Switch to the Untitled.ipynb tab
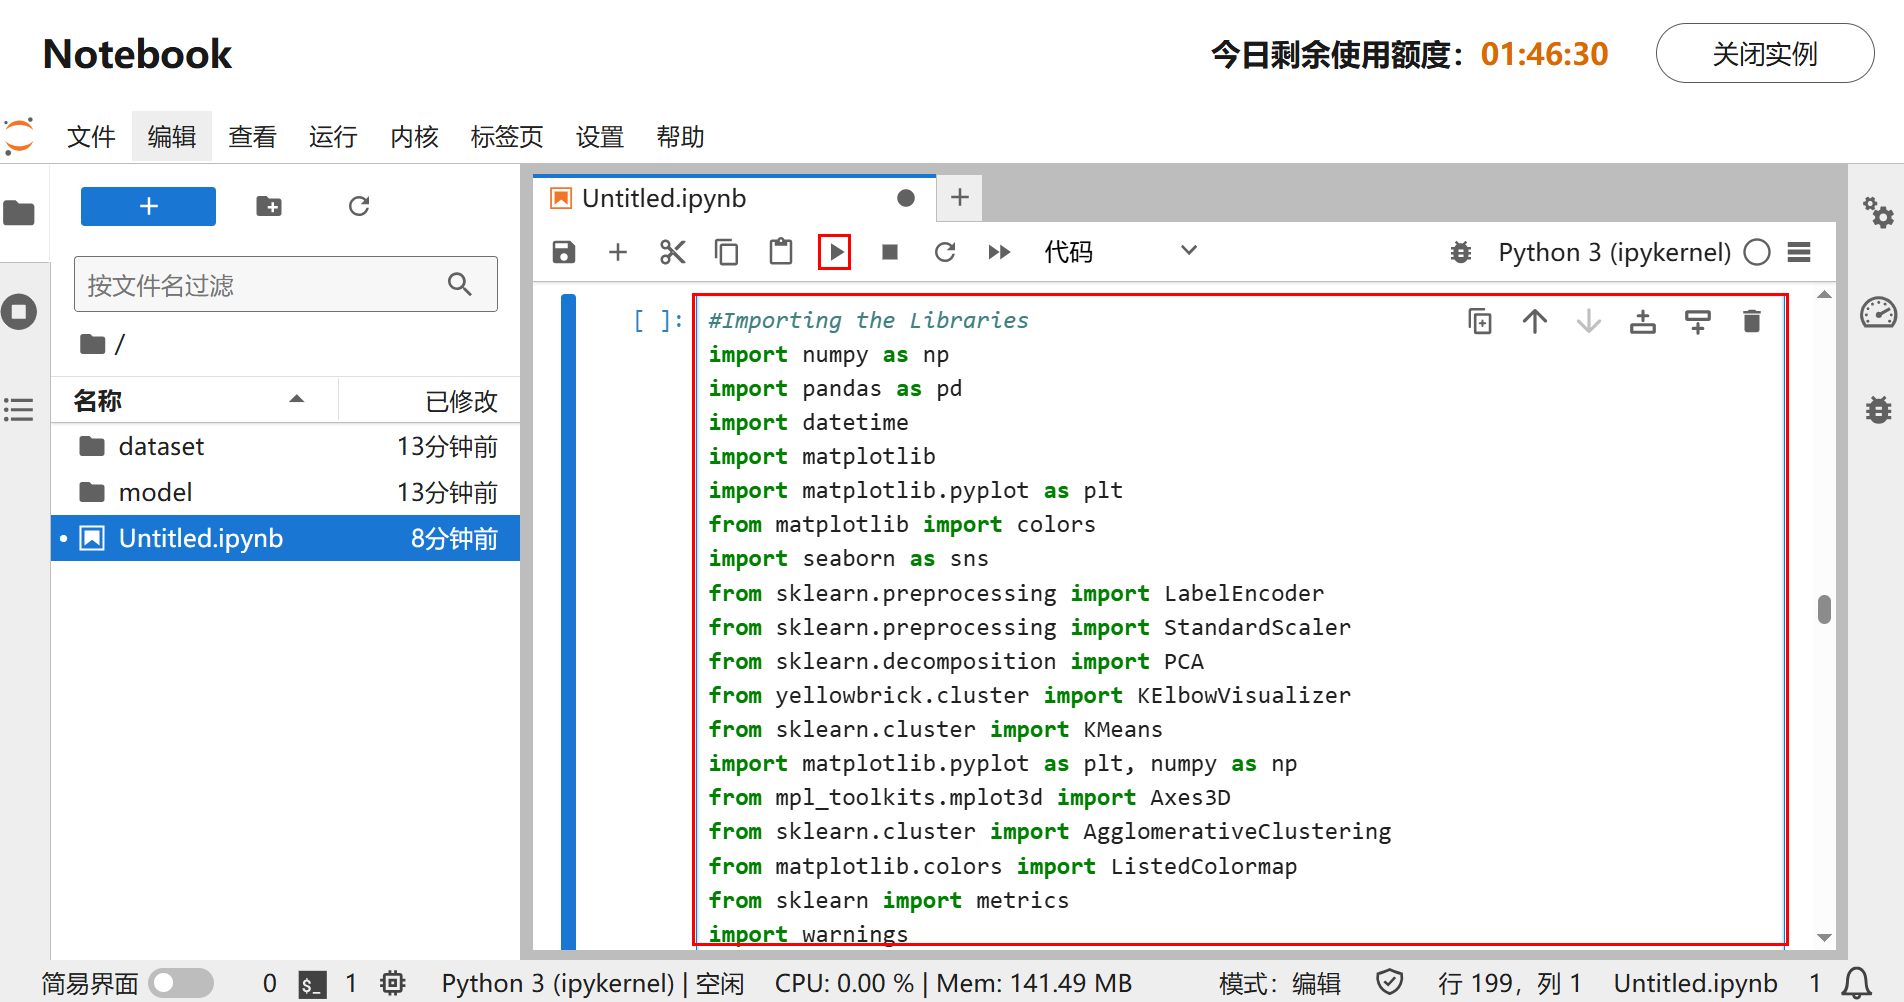 (664, 198)
